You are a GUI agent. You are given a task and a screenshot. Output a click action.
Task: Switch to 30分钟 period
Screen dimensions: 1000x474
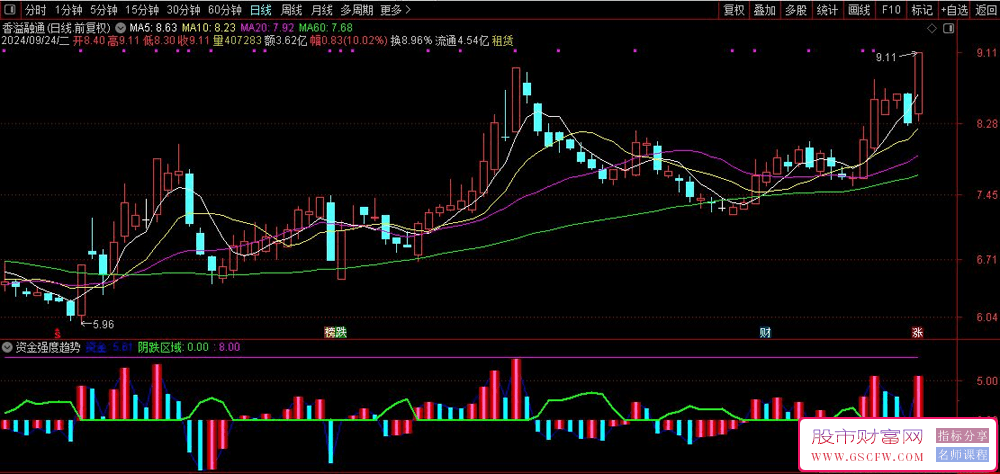pyautogui.click(x=184, y=10)
